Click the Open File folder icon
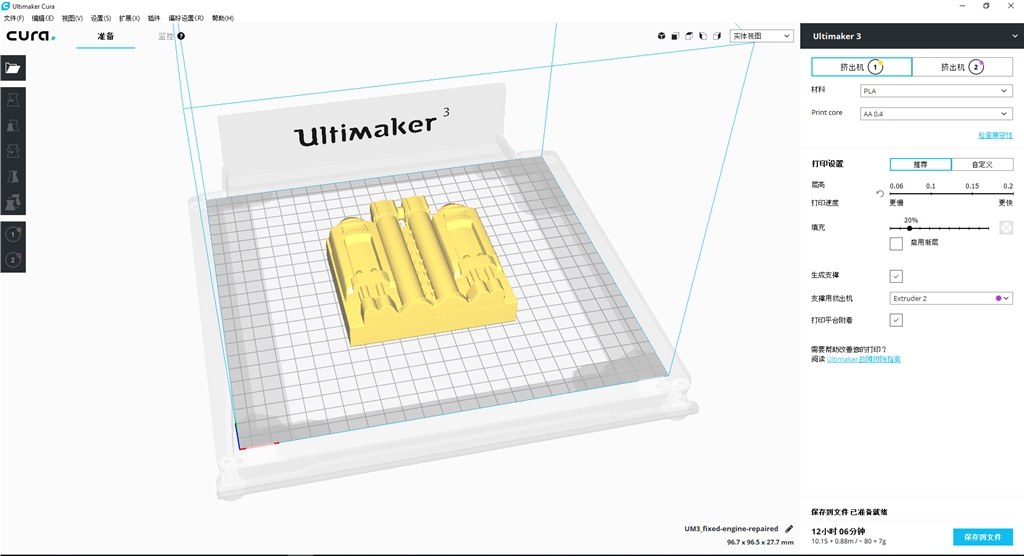The image size is (1024, 556). click(x=13, y=68)
